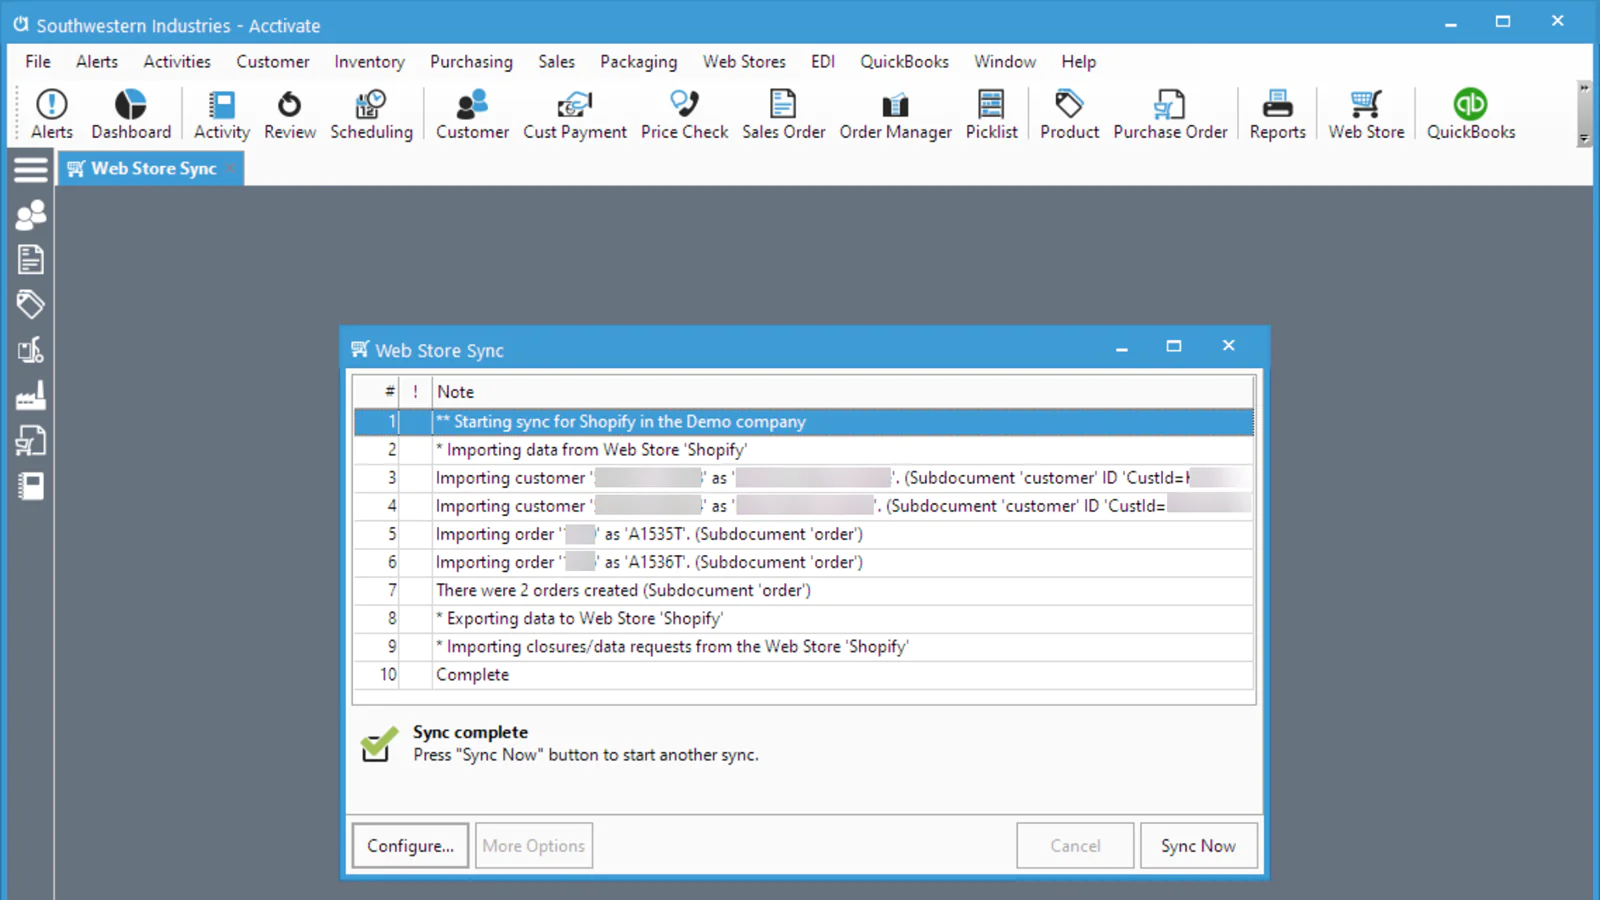Screen dimensions: 1600x900
Task: Open the Customer menu
Action: (x=273, y=61)
